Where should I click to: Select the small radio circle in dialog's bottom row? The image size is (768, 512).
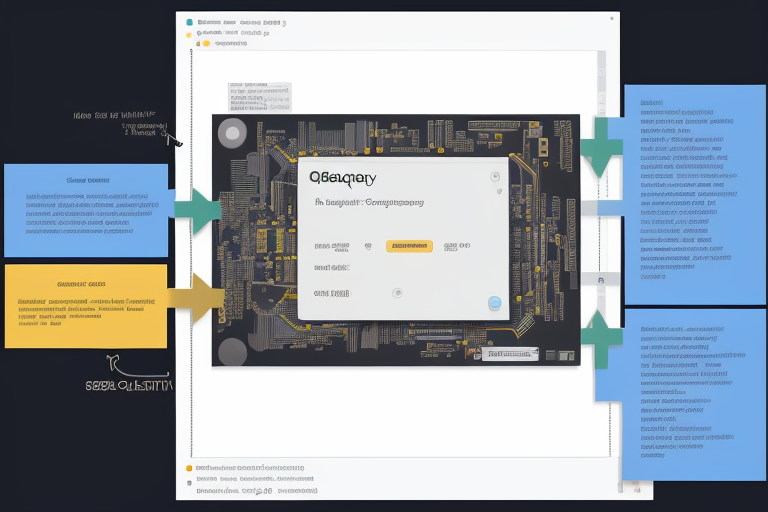[x=397, y=293]
